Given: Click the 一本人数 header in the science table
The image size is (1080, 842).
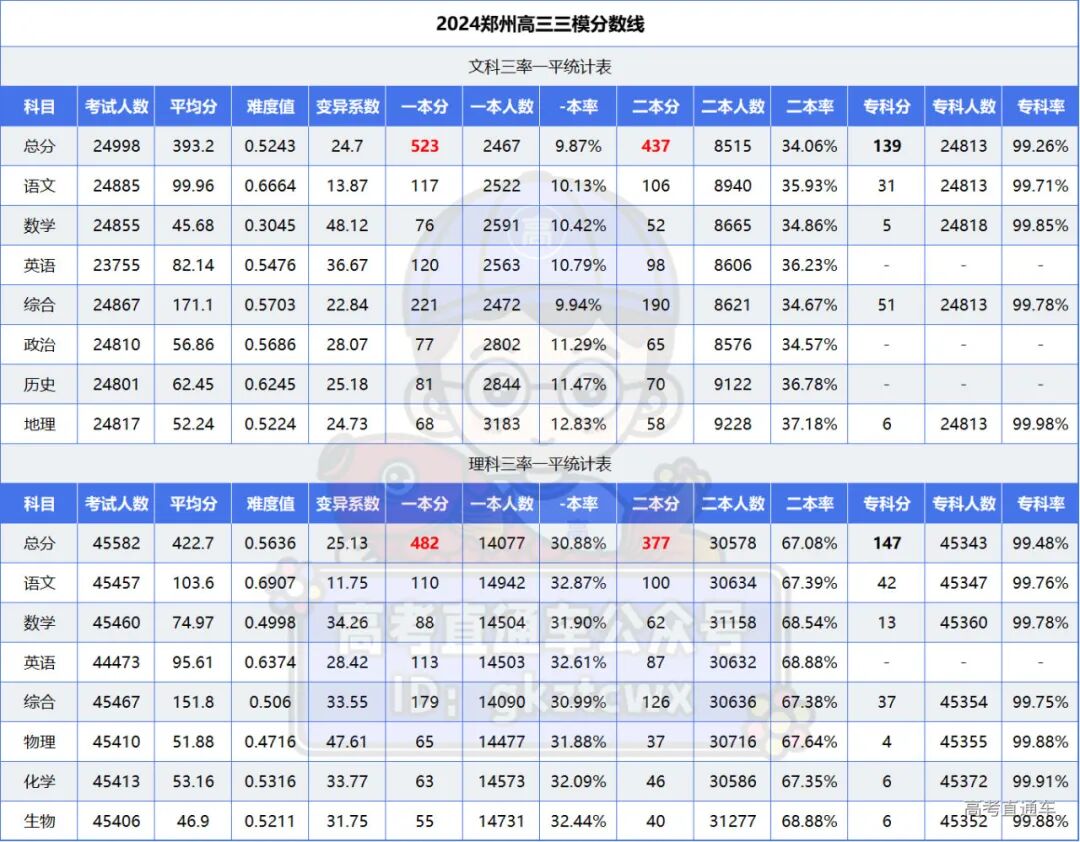Looking at the screenshot, I should pos(501,504).
